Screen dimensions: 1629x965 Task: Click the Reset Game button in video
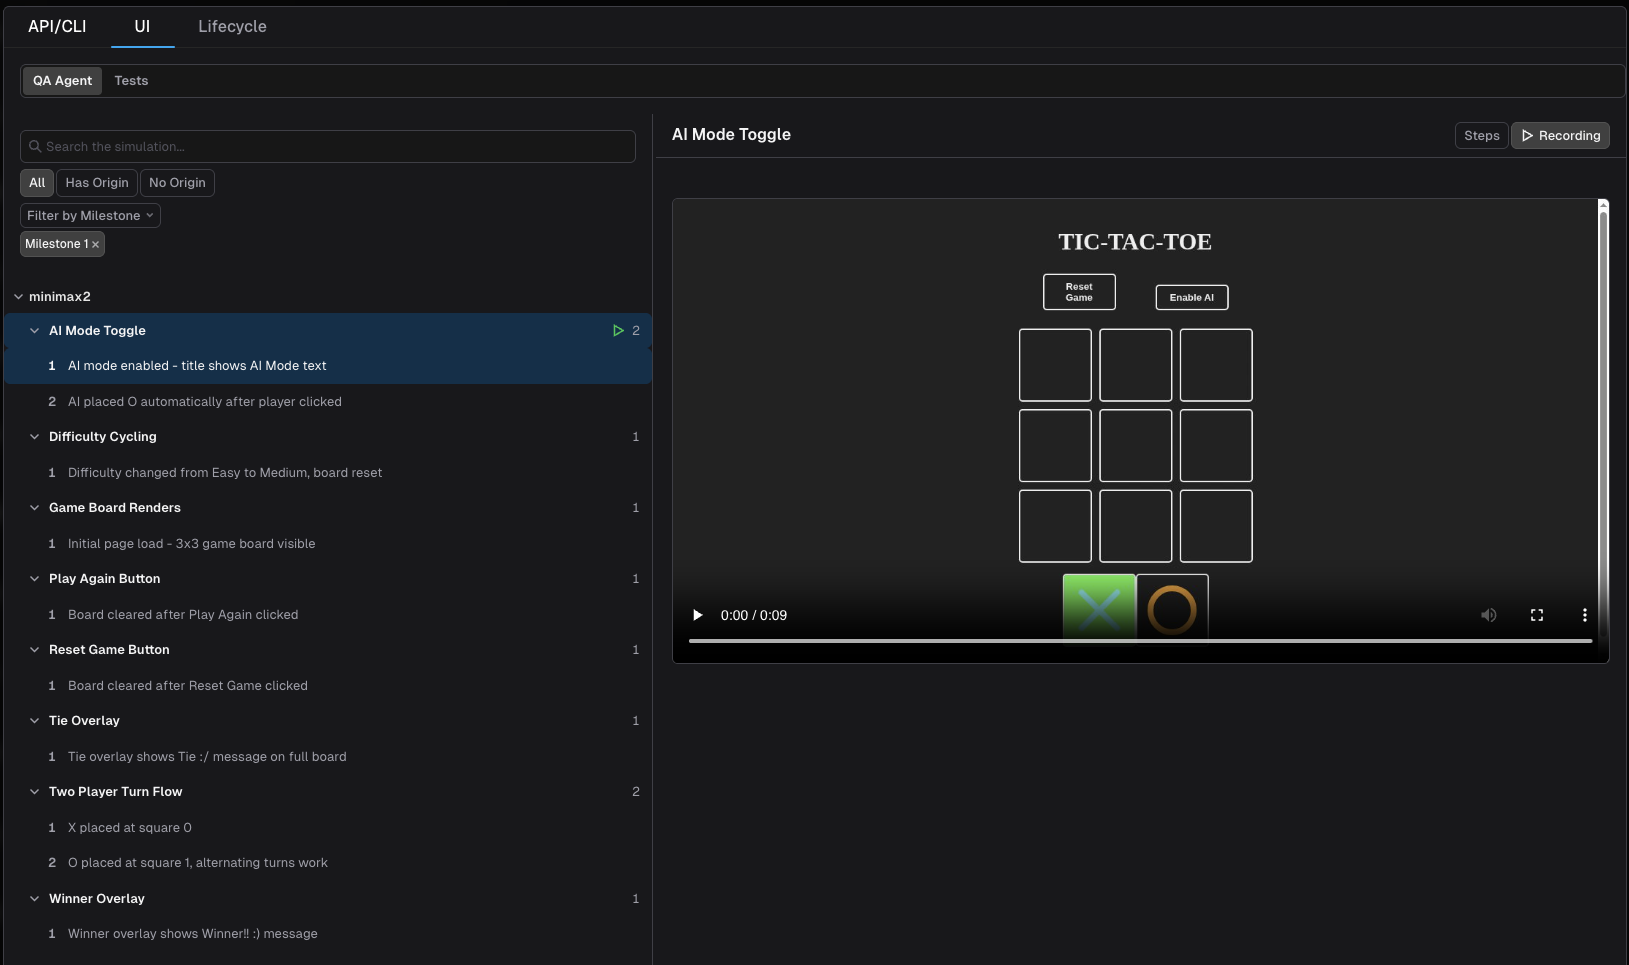click(1079, 292)
